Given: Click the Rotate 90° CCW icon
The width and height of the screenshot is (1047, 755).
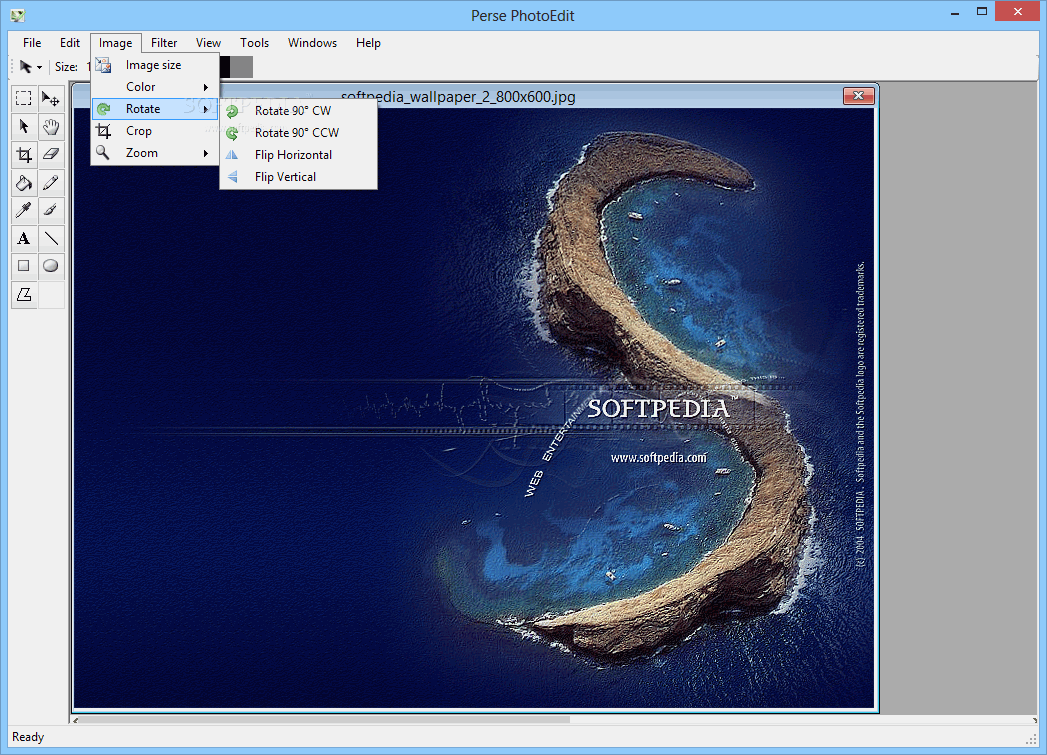Looking at the screenshot, I should (x=232, y=133).
